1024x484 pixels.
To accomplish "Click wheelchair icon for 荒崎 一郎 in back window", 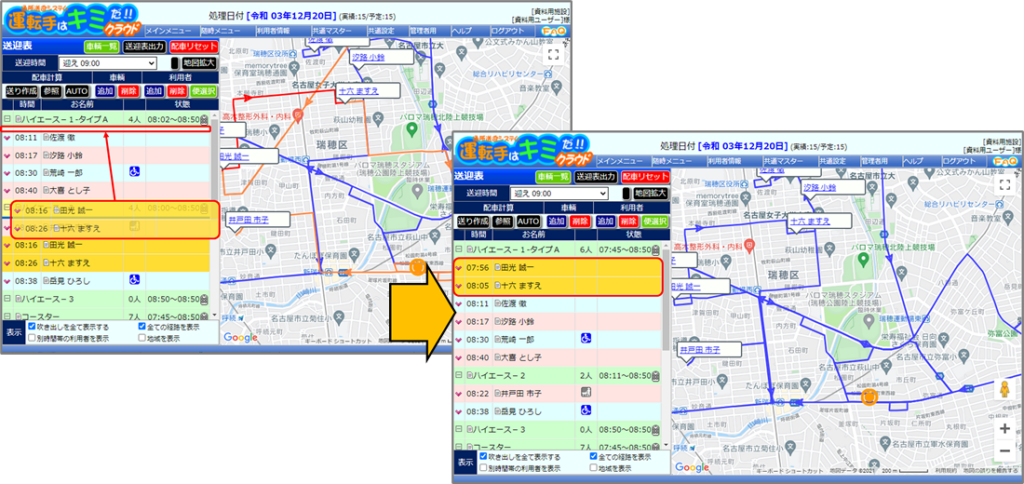I will pyautogui.click(x=134, y=172).
